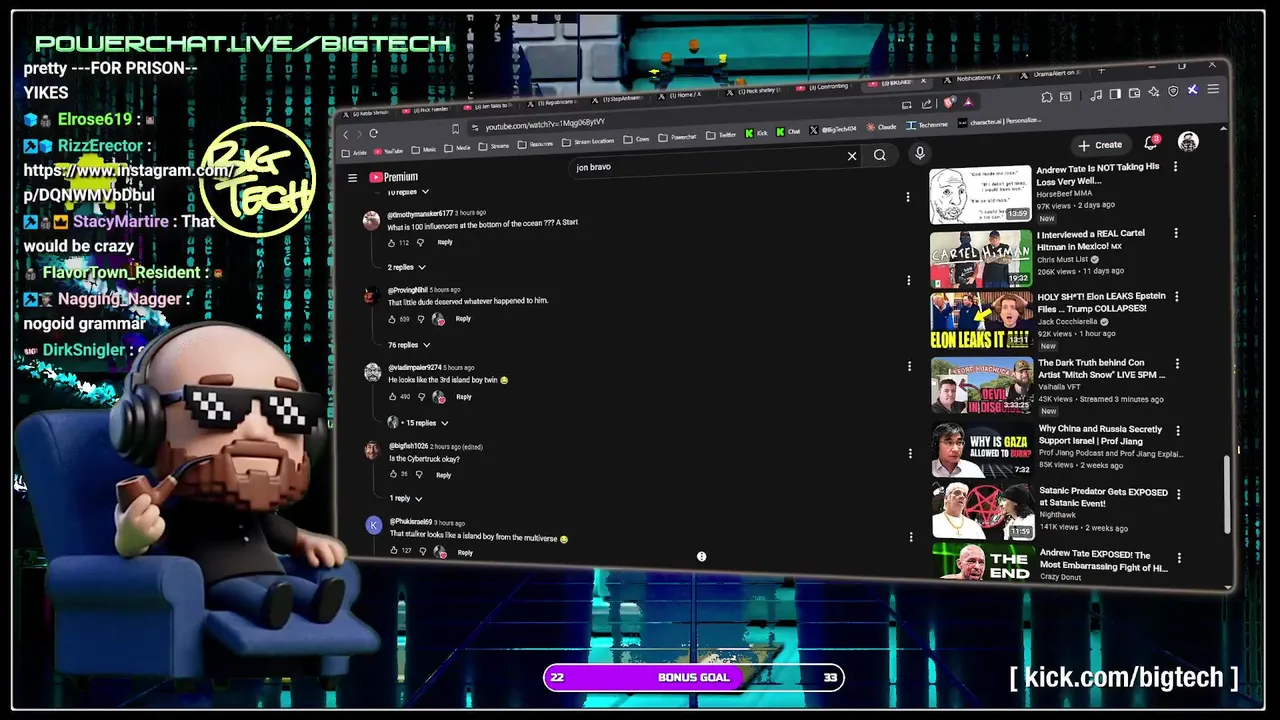Open the new tab plus button

tap(1102, 72)
